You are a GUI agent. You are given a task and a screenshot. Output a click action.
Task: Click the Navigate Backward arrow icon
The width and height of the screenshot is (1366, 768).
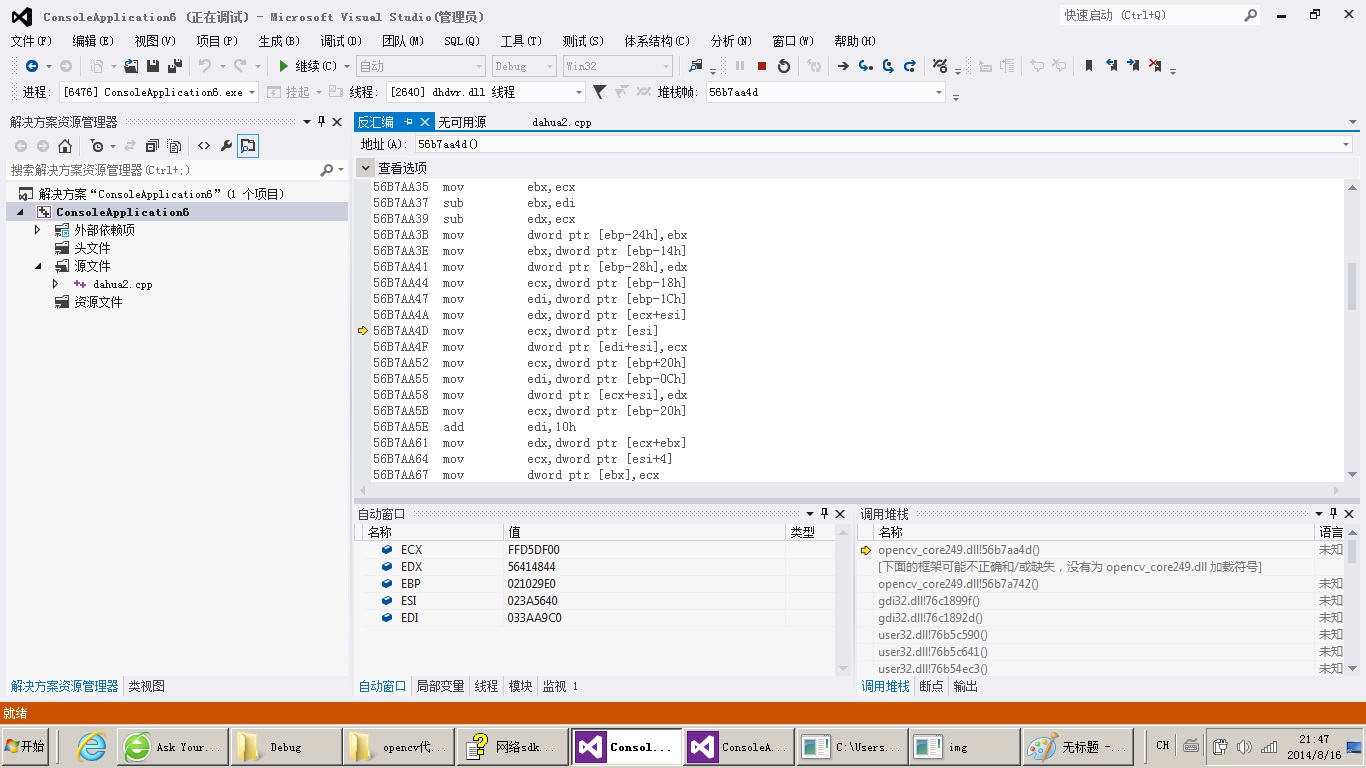tap(32, 66)
